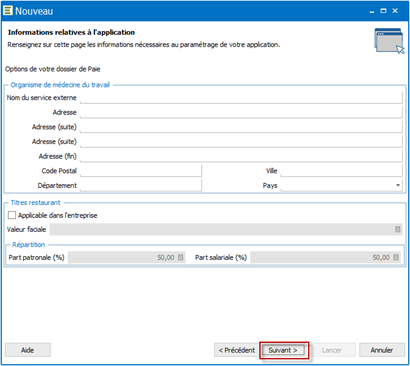Click the Adresse (fin) field

point(241,156)
